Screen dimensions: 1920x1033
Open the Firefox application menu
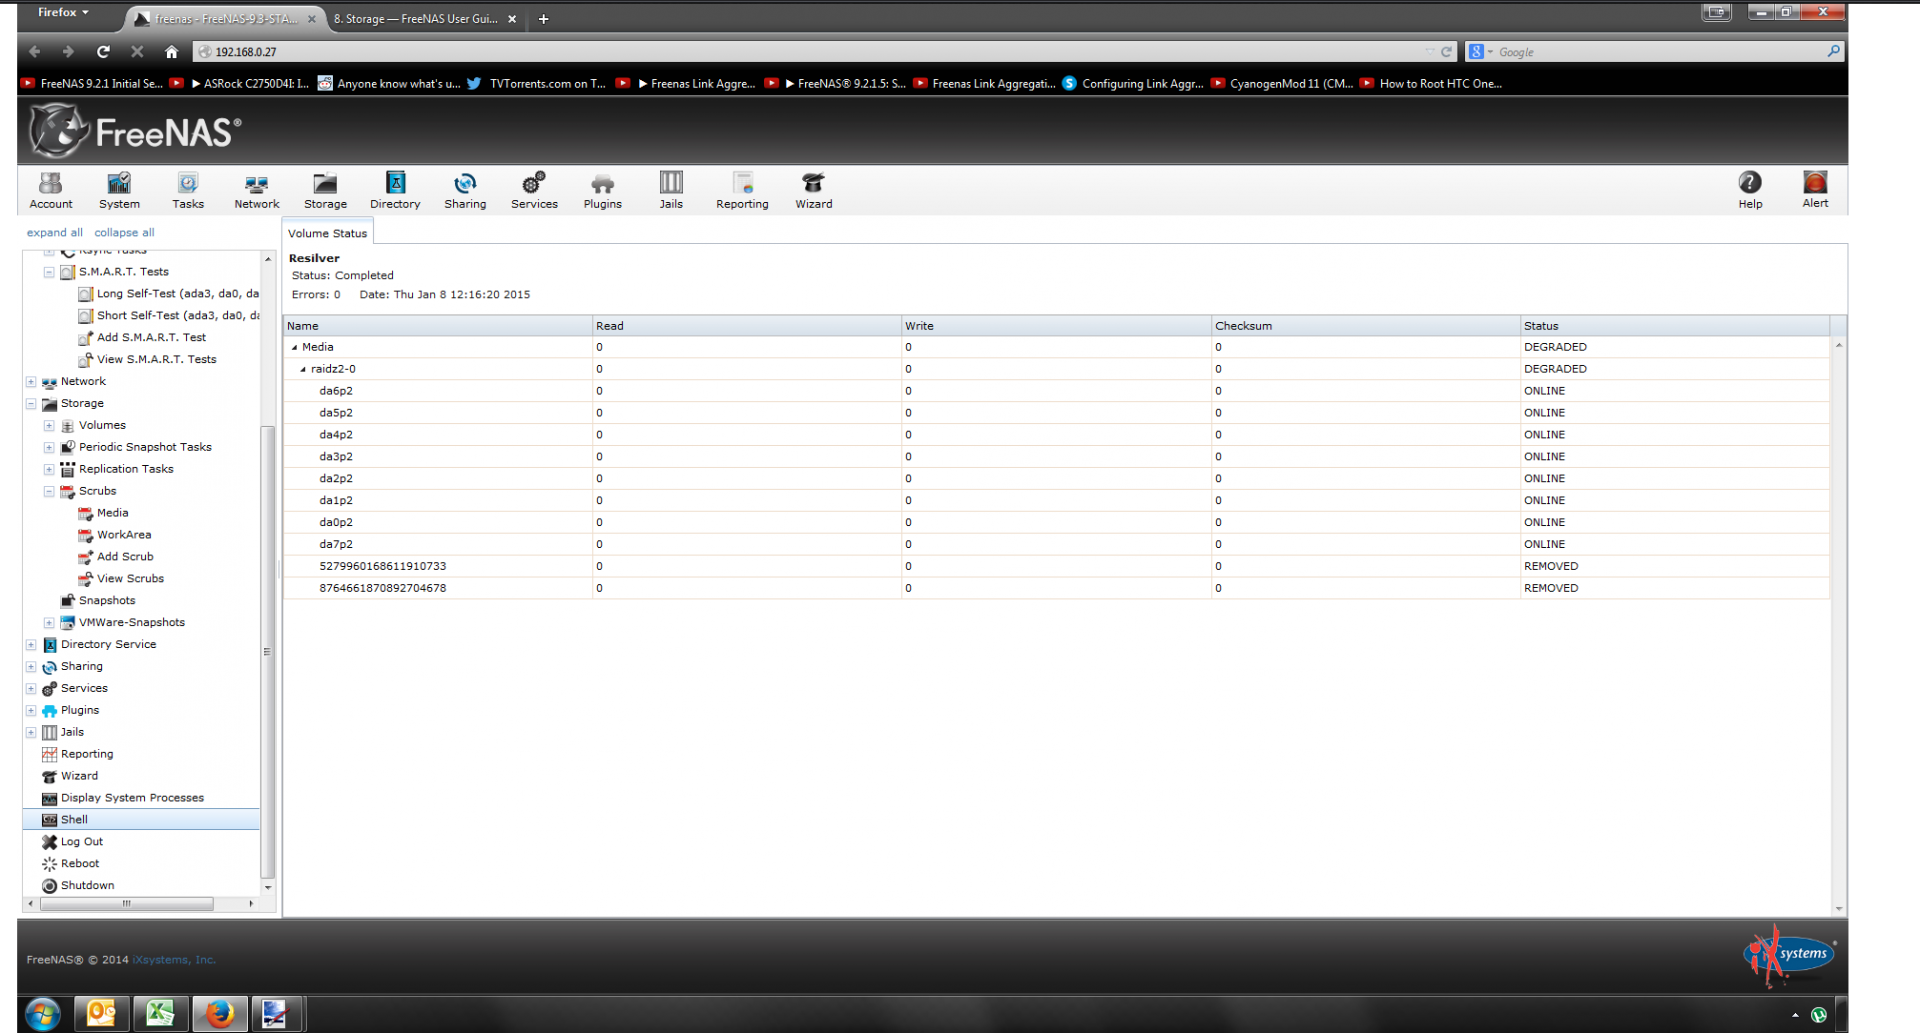63,12
